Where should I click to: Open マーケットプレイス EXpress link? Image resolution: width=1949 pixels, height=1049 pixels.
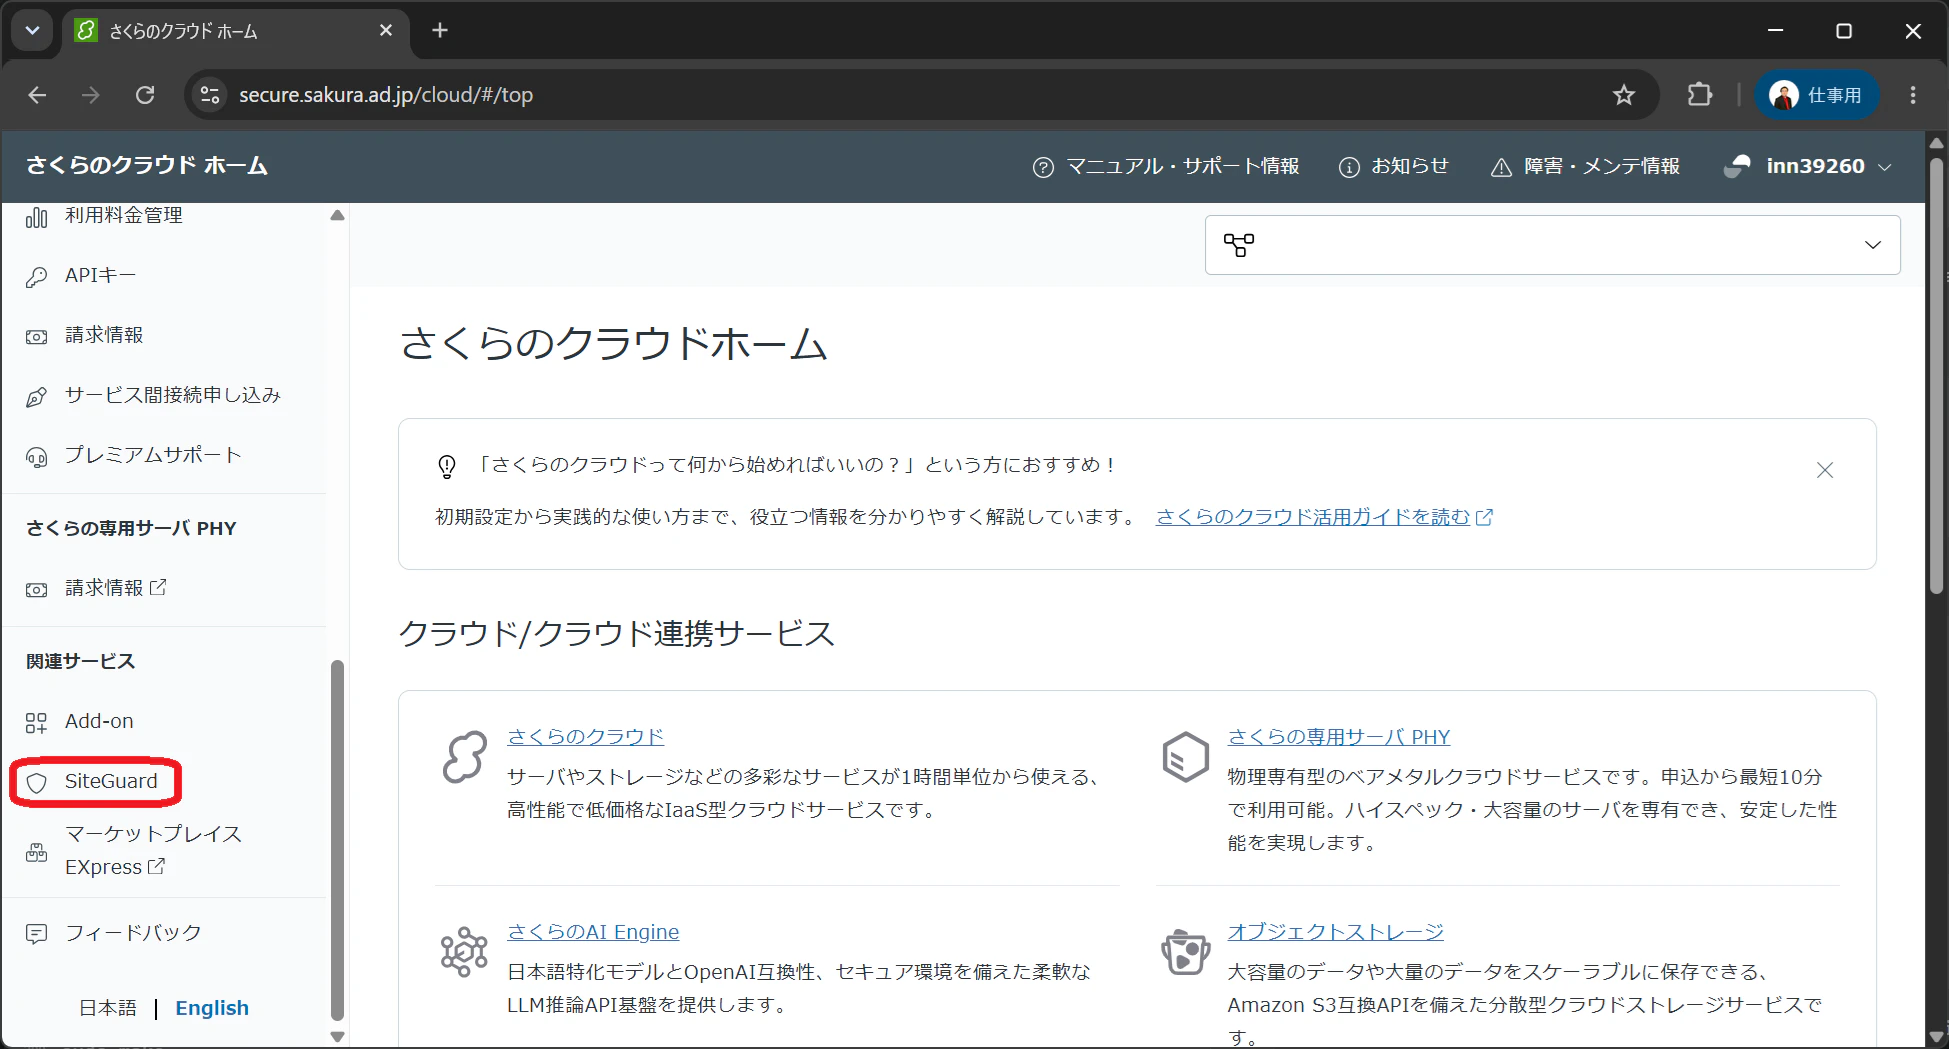153,850
